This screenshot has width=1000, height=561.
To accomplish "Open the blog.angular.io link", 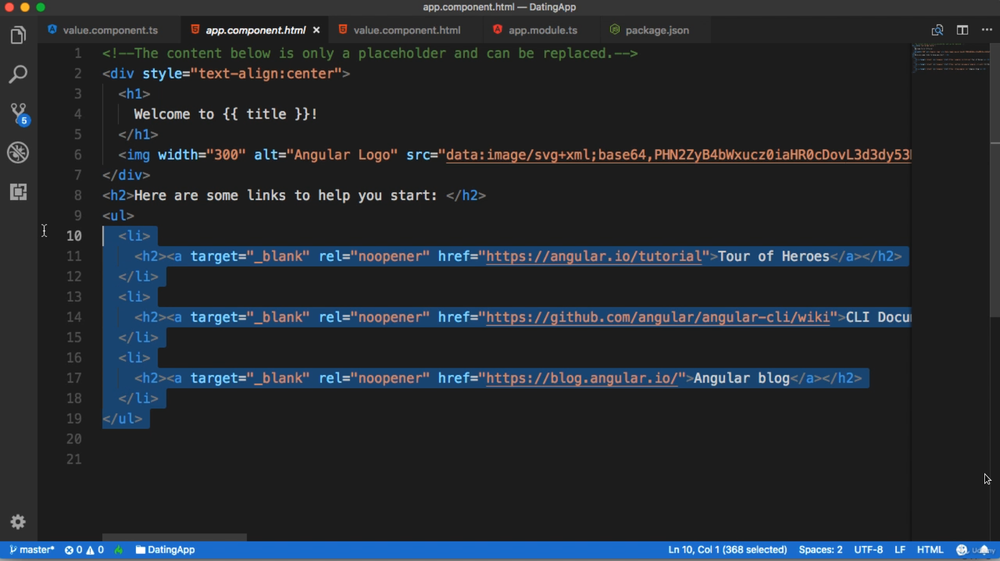I will pos(582,378).
